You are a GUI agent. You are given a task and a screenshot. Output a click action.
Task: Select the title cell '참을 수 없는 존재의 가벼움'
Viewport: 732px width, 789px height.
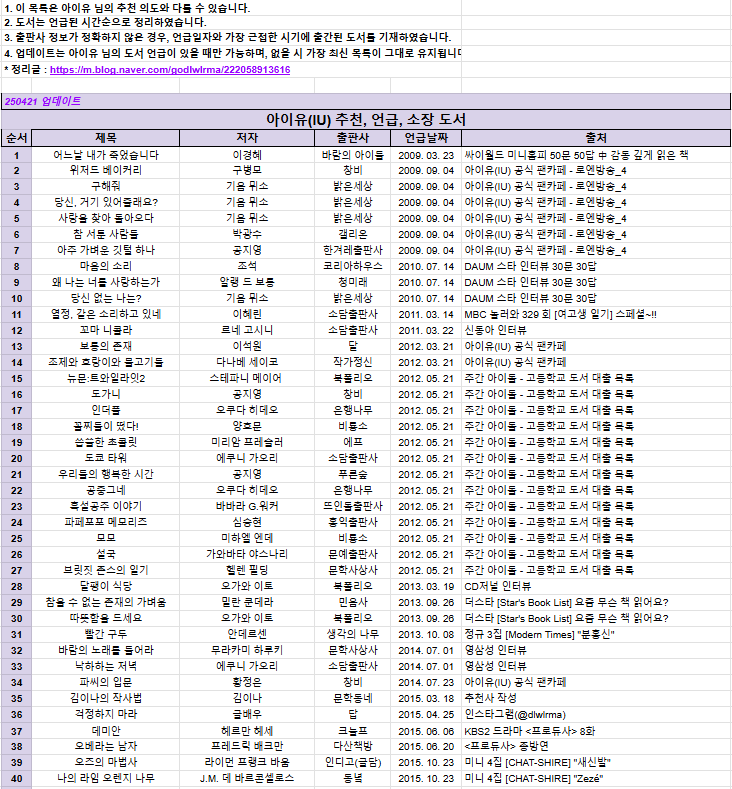[106, 603]
